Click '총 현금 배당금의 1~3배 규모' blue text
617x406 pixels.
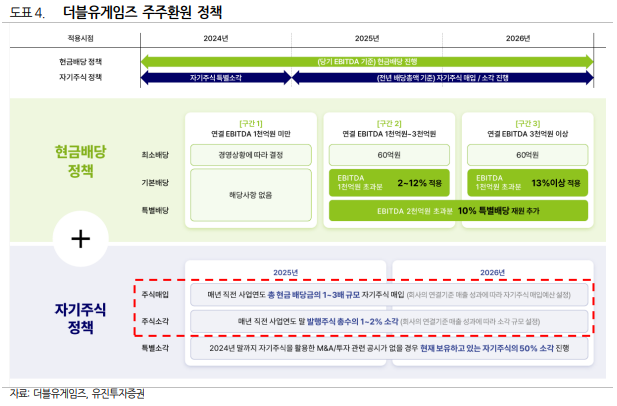[314, 295]
